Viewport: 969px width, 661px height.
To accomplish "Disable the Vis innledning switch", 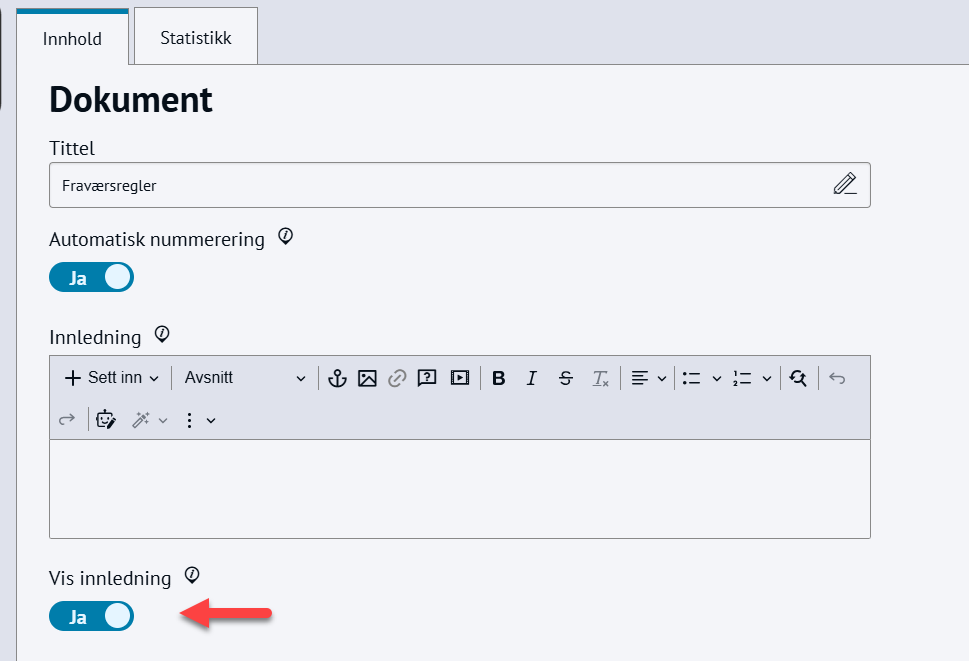I will coord(91,617).
